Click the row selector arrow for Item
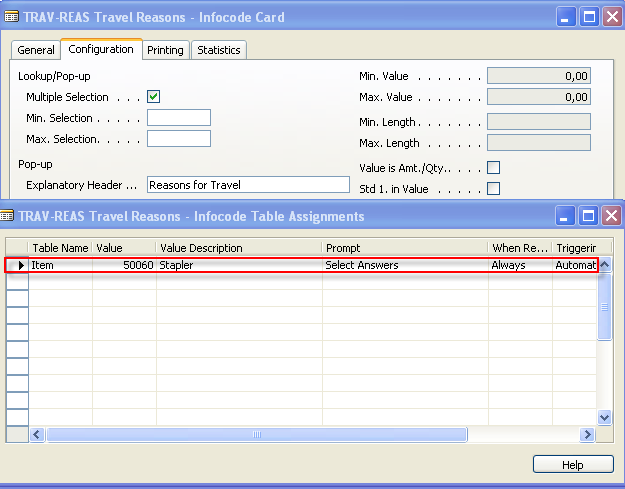Screen dimensions: 625x489 [x=18, y=265]
